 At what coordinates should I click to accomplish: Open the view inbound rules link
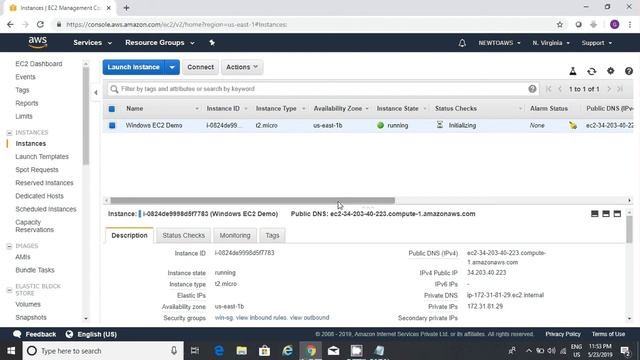pos(261,318)
